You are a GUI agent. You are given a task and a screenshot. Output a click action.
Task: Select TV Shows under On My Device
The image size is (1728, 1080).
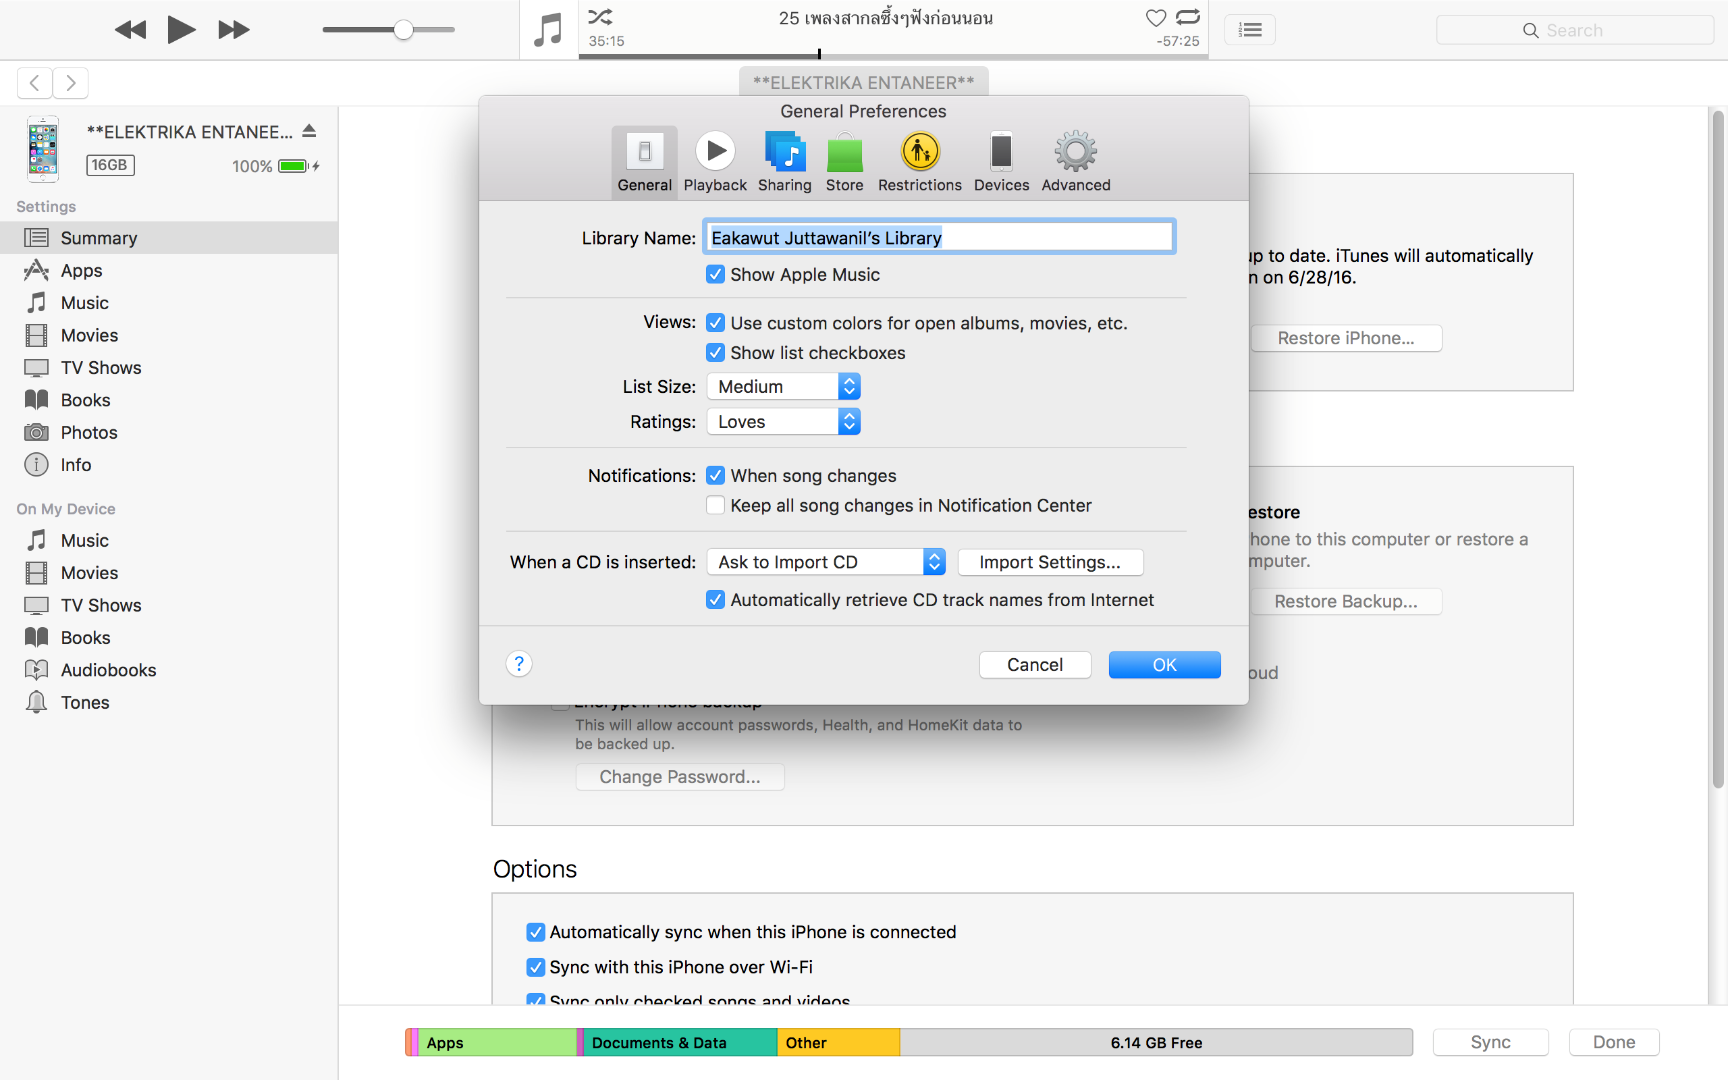[x=169, y=605]
